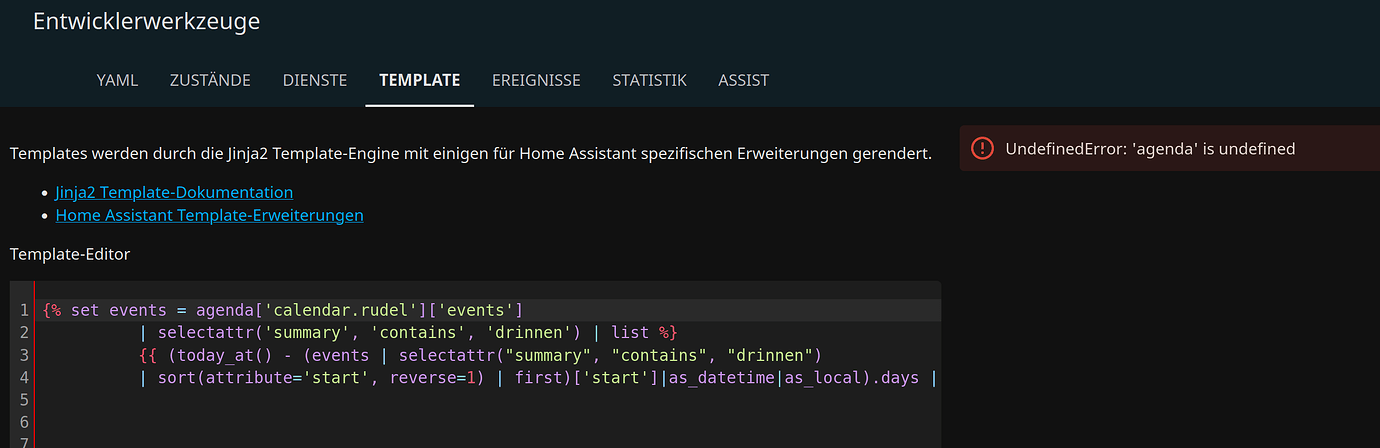
Task: Click the empty line 5 in editor
Action: click(490, 401)
